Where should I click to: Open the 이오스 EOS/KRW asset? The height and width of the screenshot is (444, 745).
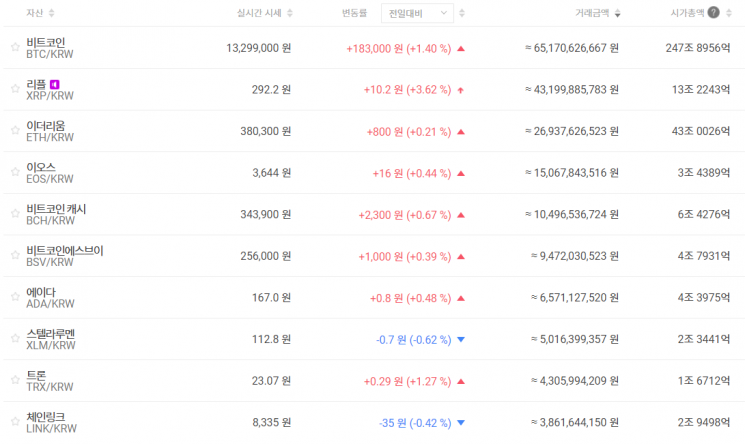pos(50,173)
